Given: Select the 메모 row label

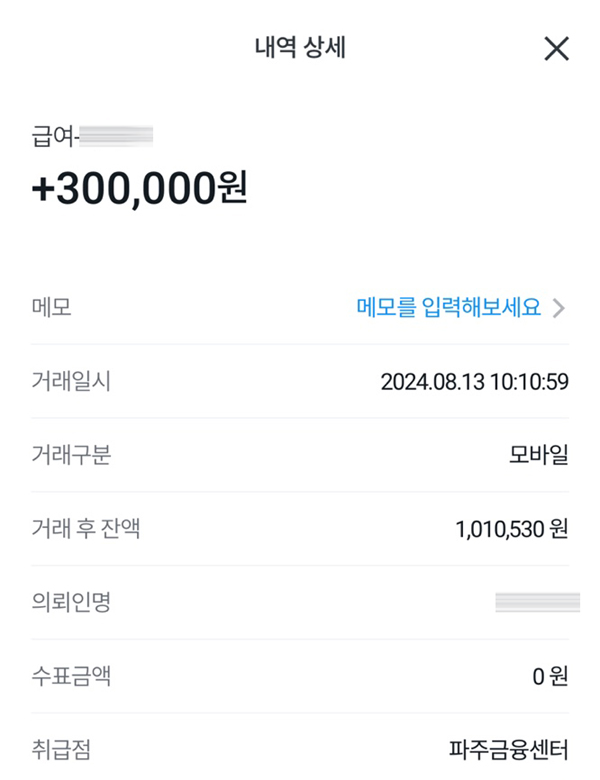Looking at the screenshot, I should tap(51, 308).
